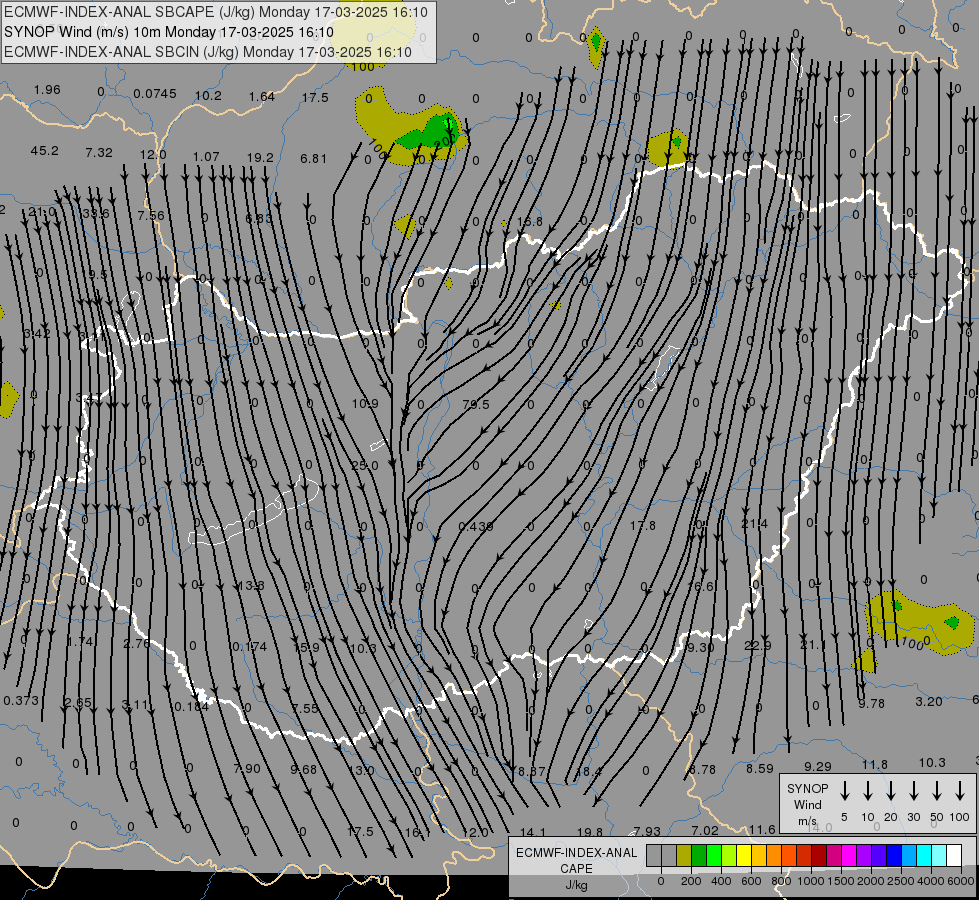The height and width of the screenshot is (900, 979).
Task: Click the 400 tick label on CAPE scale
Action: [721, 881]
